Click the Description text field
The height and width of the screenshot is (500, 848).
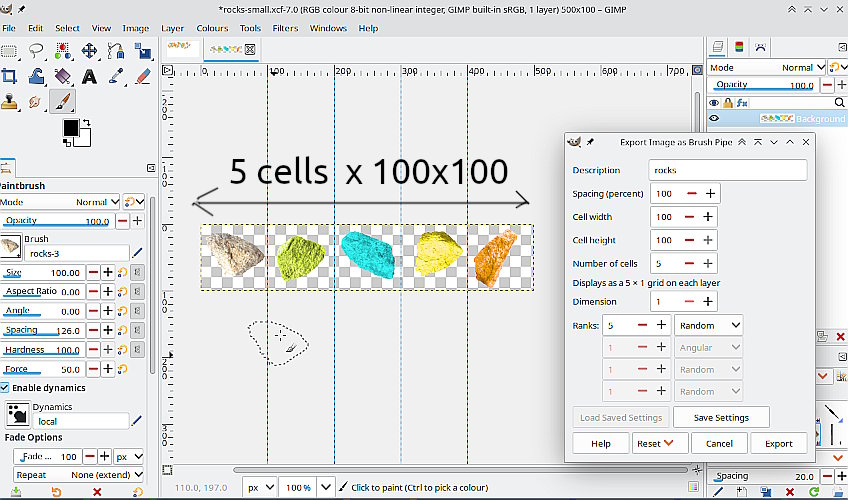pos(727,170)
